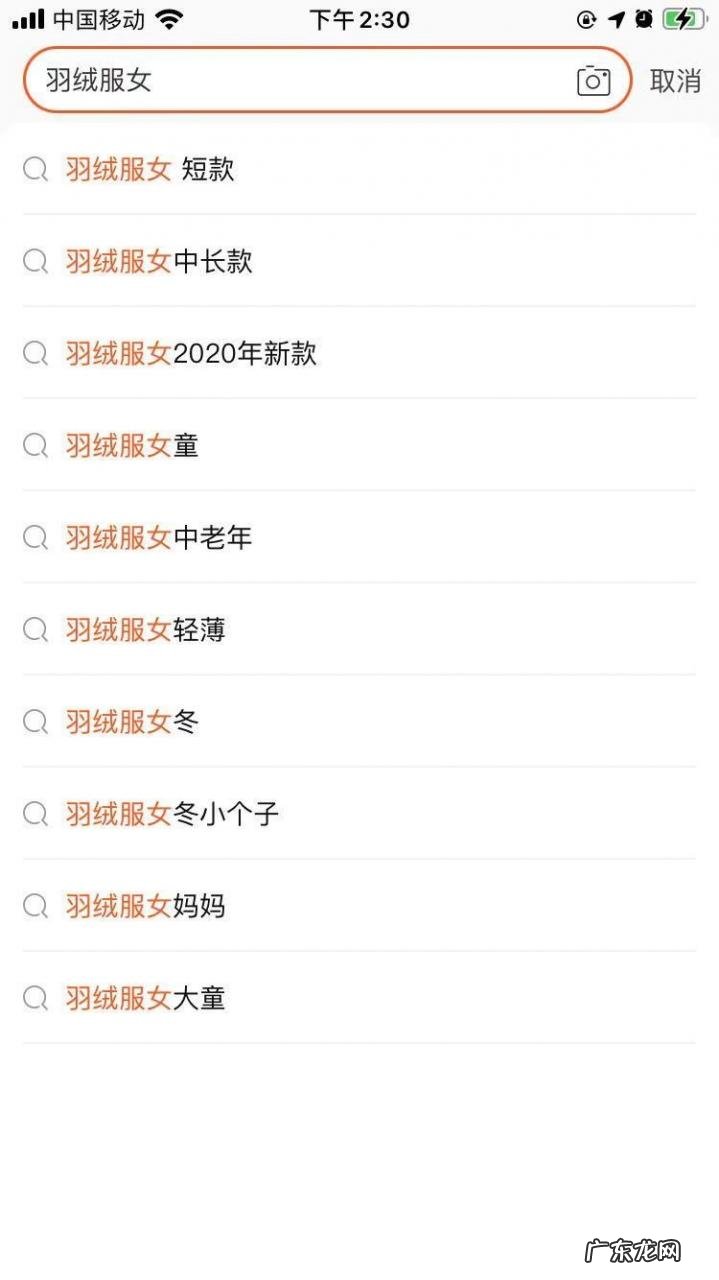Tap the 取消 cancel button
The image size is (719, 1280).
[x=677, y=81]
